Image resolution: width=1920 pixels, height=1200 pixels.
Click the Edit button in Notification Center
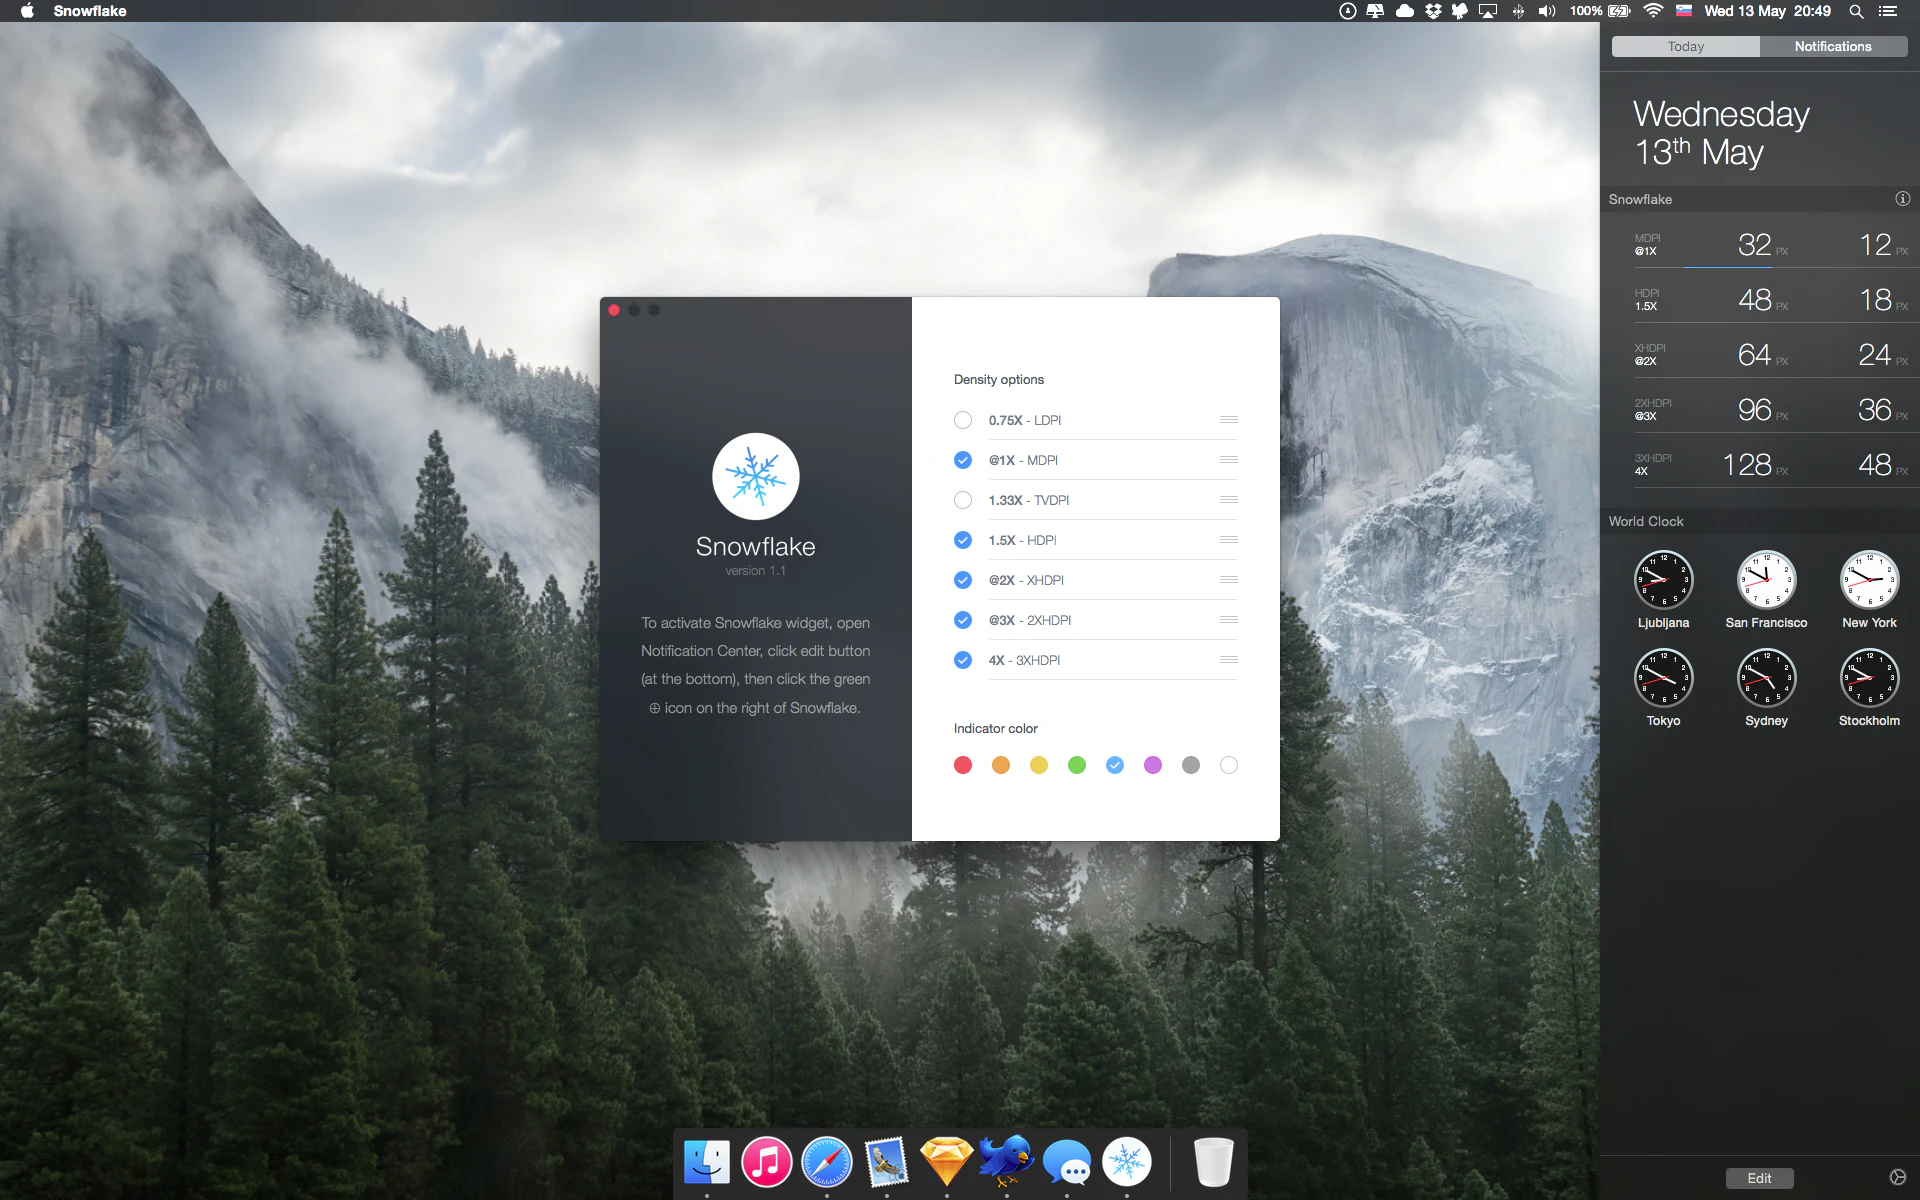click(1759, 1178)
